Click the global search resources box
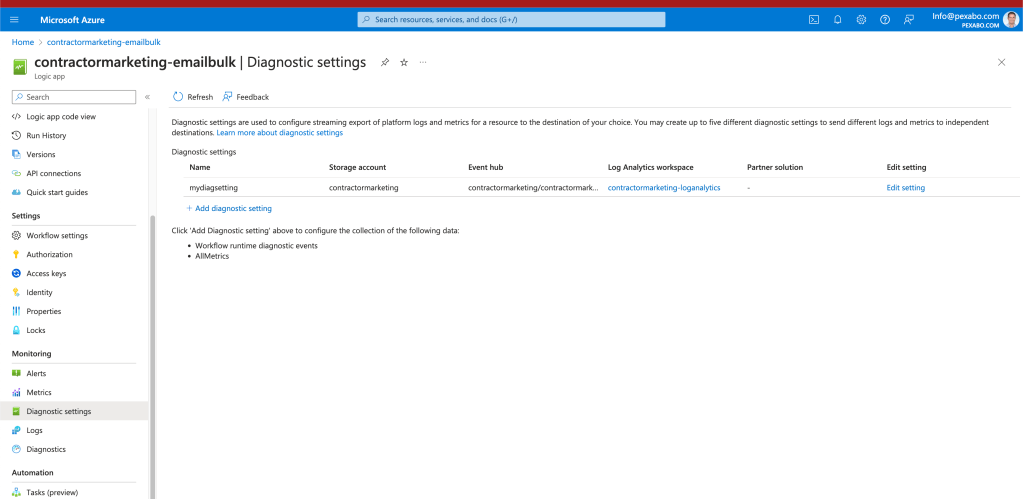This screenshot has width=1023, height=499. click(x=512, y=20)
